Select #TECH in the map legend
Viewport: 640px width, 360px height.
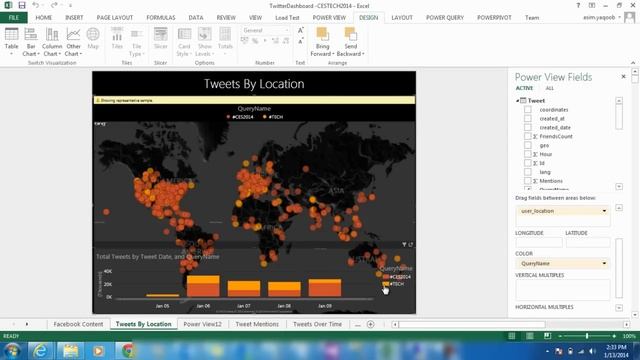coord(273,117)
